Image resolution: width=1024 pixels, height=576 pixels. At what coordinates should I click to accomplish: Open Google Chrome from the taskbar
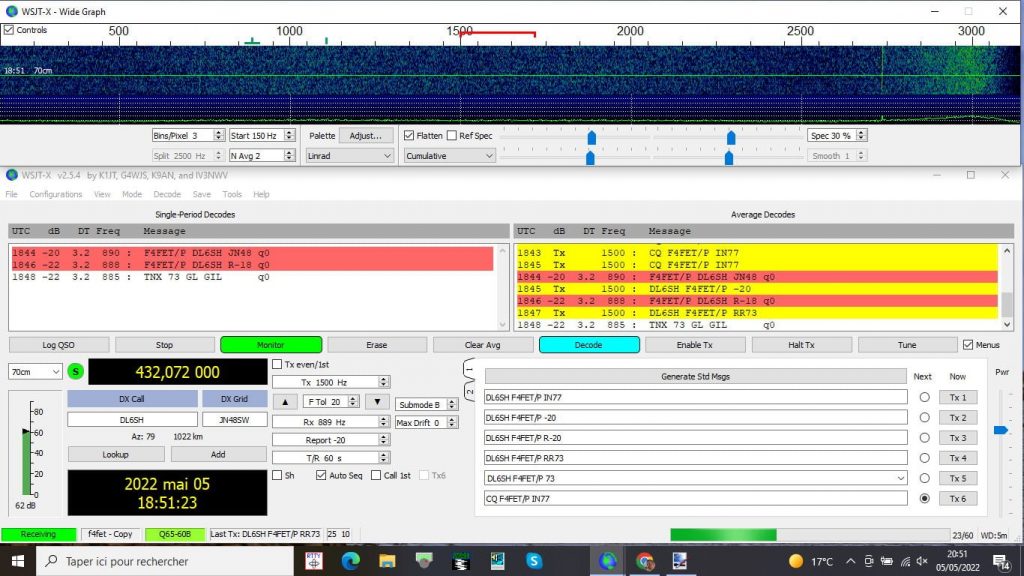pos(645,561)
